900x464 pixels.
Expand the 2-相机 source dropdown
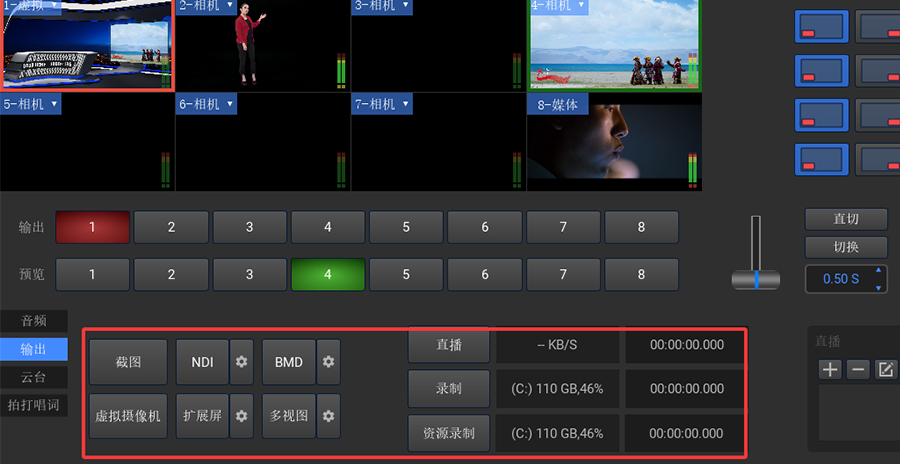point(230,6)
